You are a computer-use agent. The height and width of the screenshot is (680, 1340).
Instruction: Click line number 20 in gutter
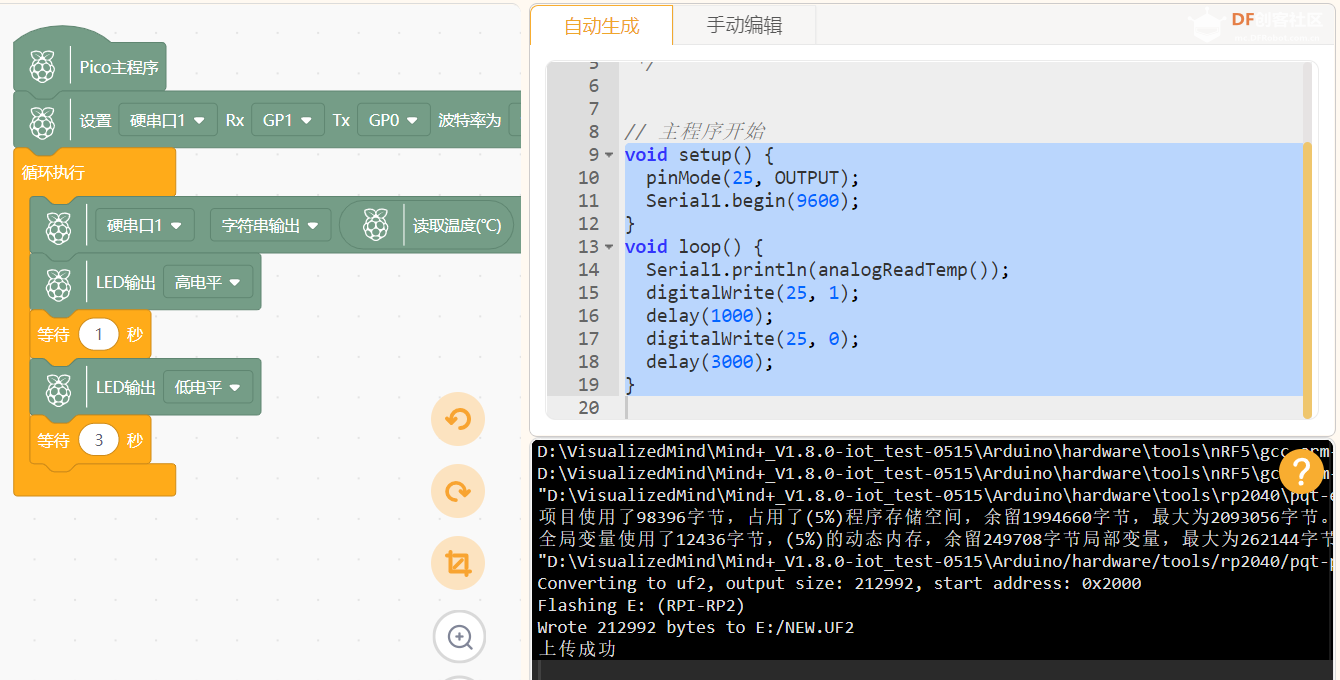coord(588,408)
